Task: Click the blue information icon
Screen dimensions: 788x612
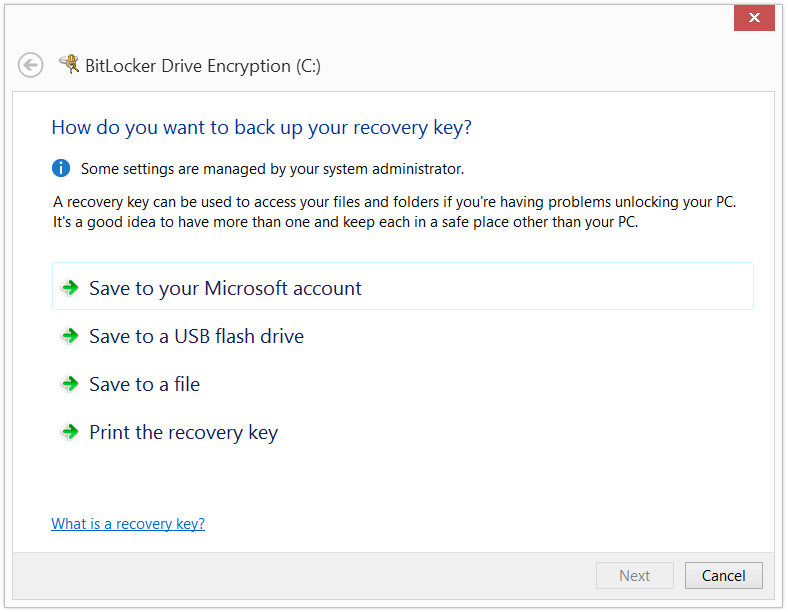Action: (x=61, y=168)
